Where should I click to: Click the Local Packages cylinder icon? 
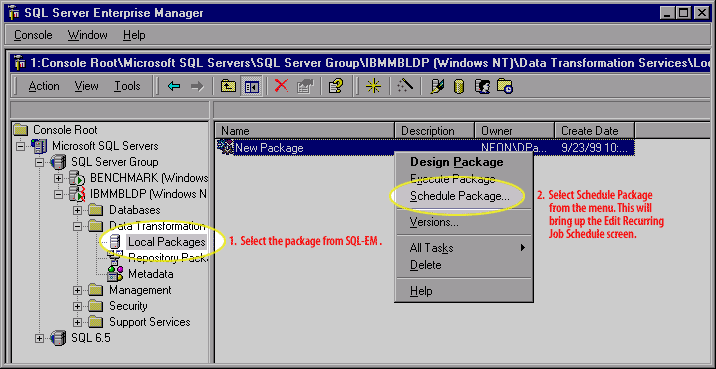[115, 242]
